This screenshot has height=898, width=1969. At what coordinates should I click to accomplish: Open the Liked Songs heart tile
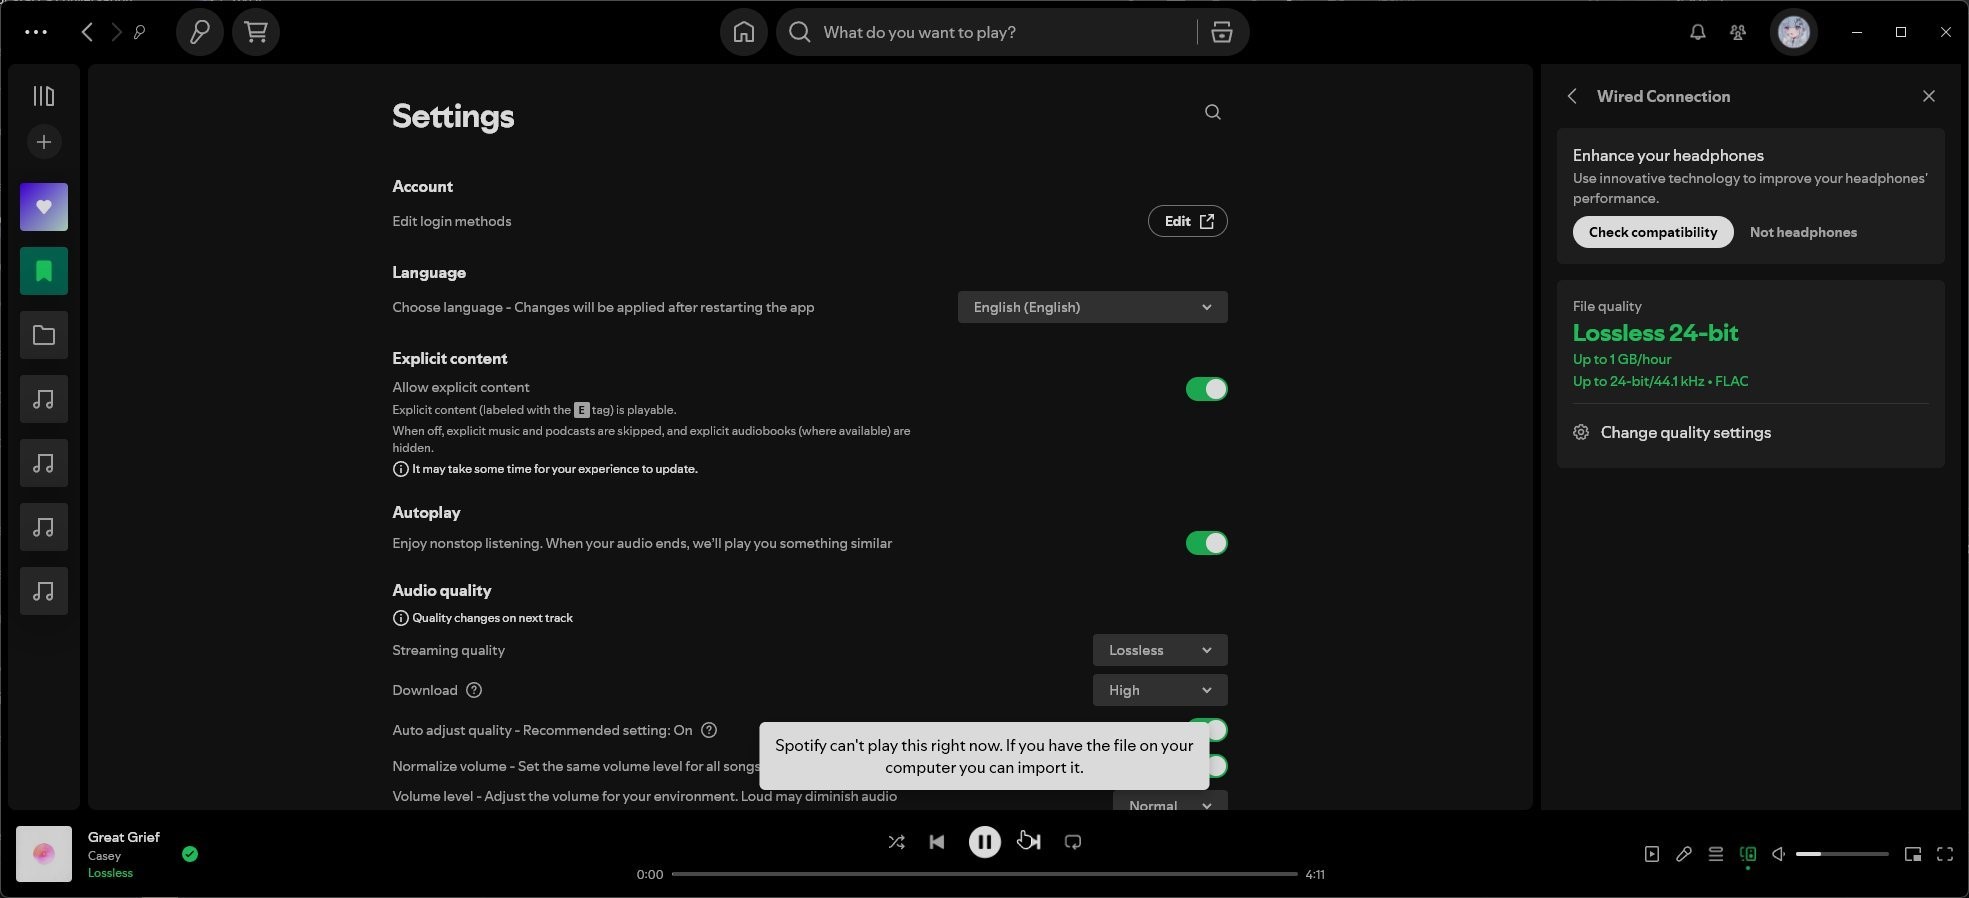click(x=44, y=207)
